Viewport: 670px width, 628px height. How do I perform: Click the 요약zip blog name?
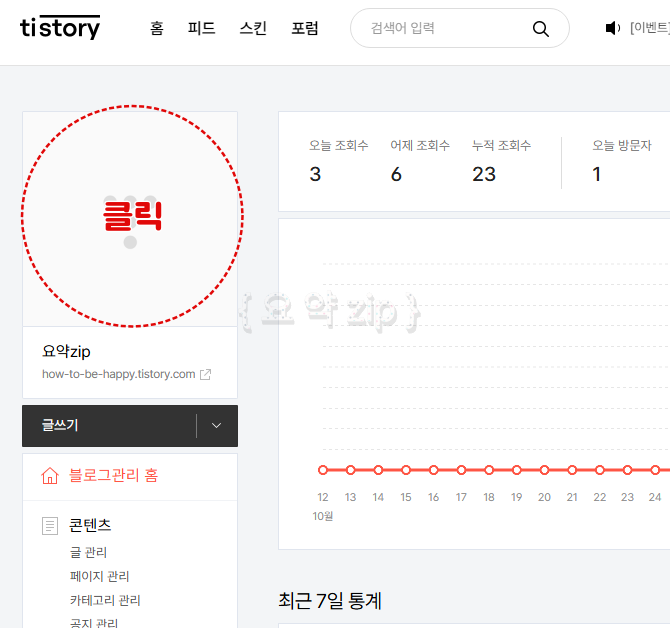[x=66, y=351]
